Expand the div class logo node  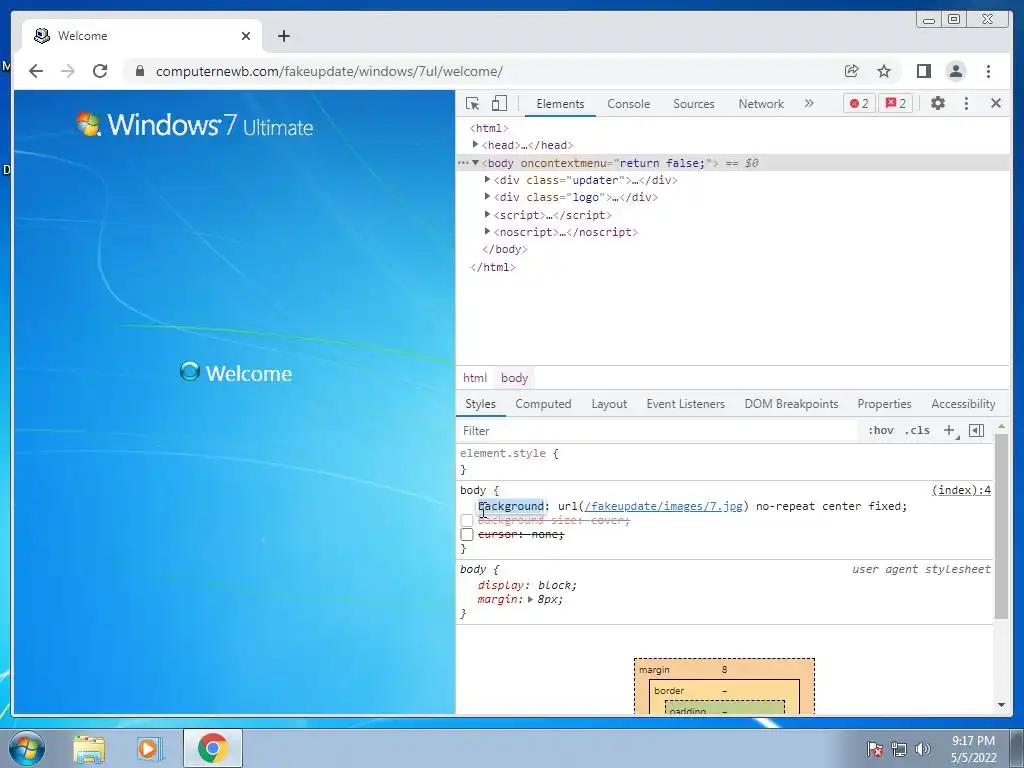tap(487, 196)
